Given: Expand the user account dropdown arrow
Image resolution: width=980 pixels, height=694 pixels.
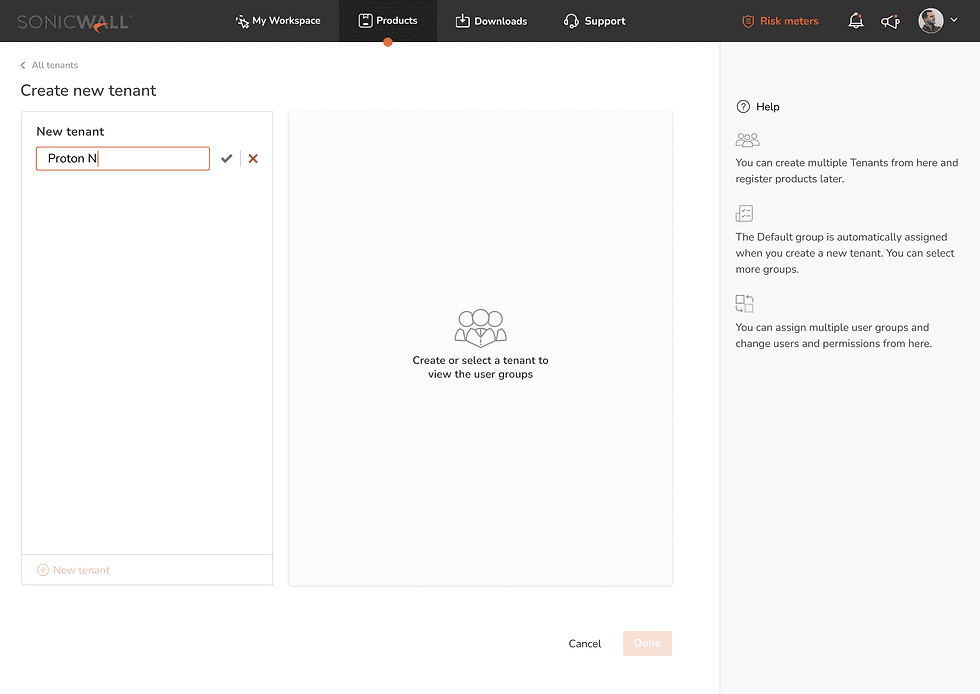Looking at the screenshot, I should pyautogui.click(x=954, y=20).
